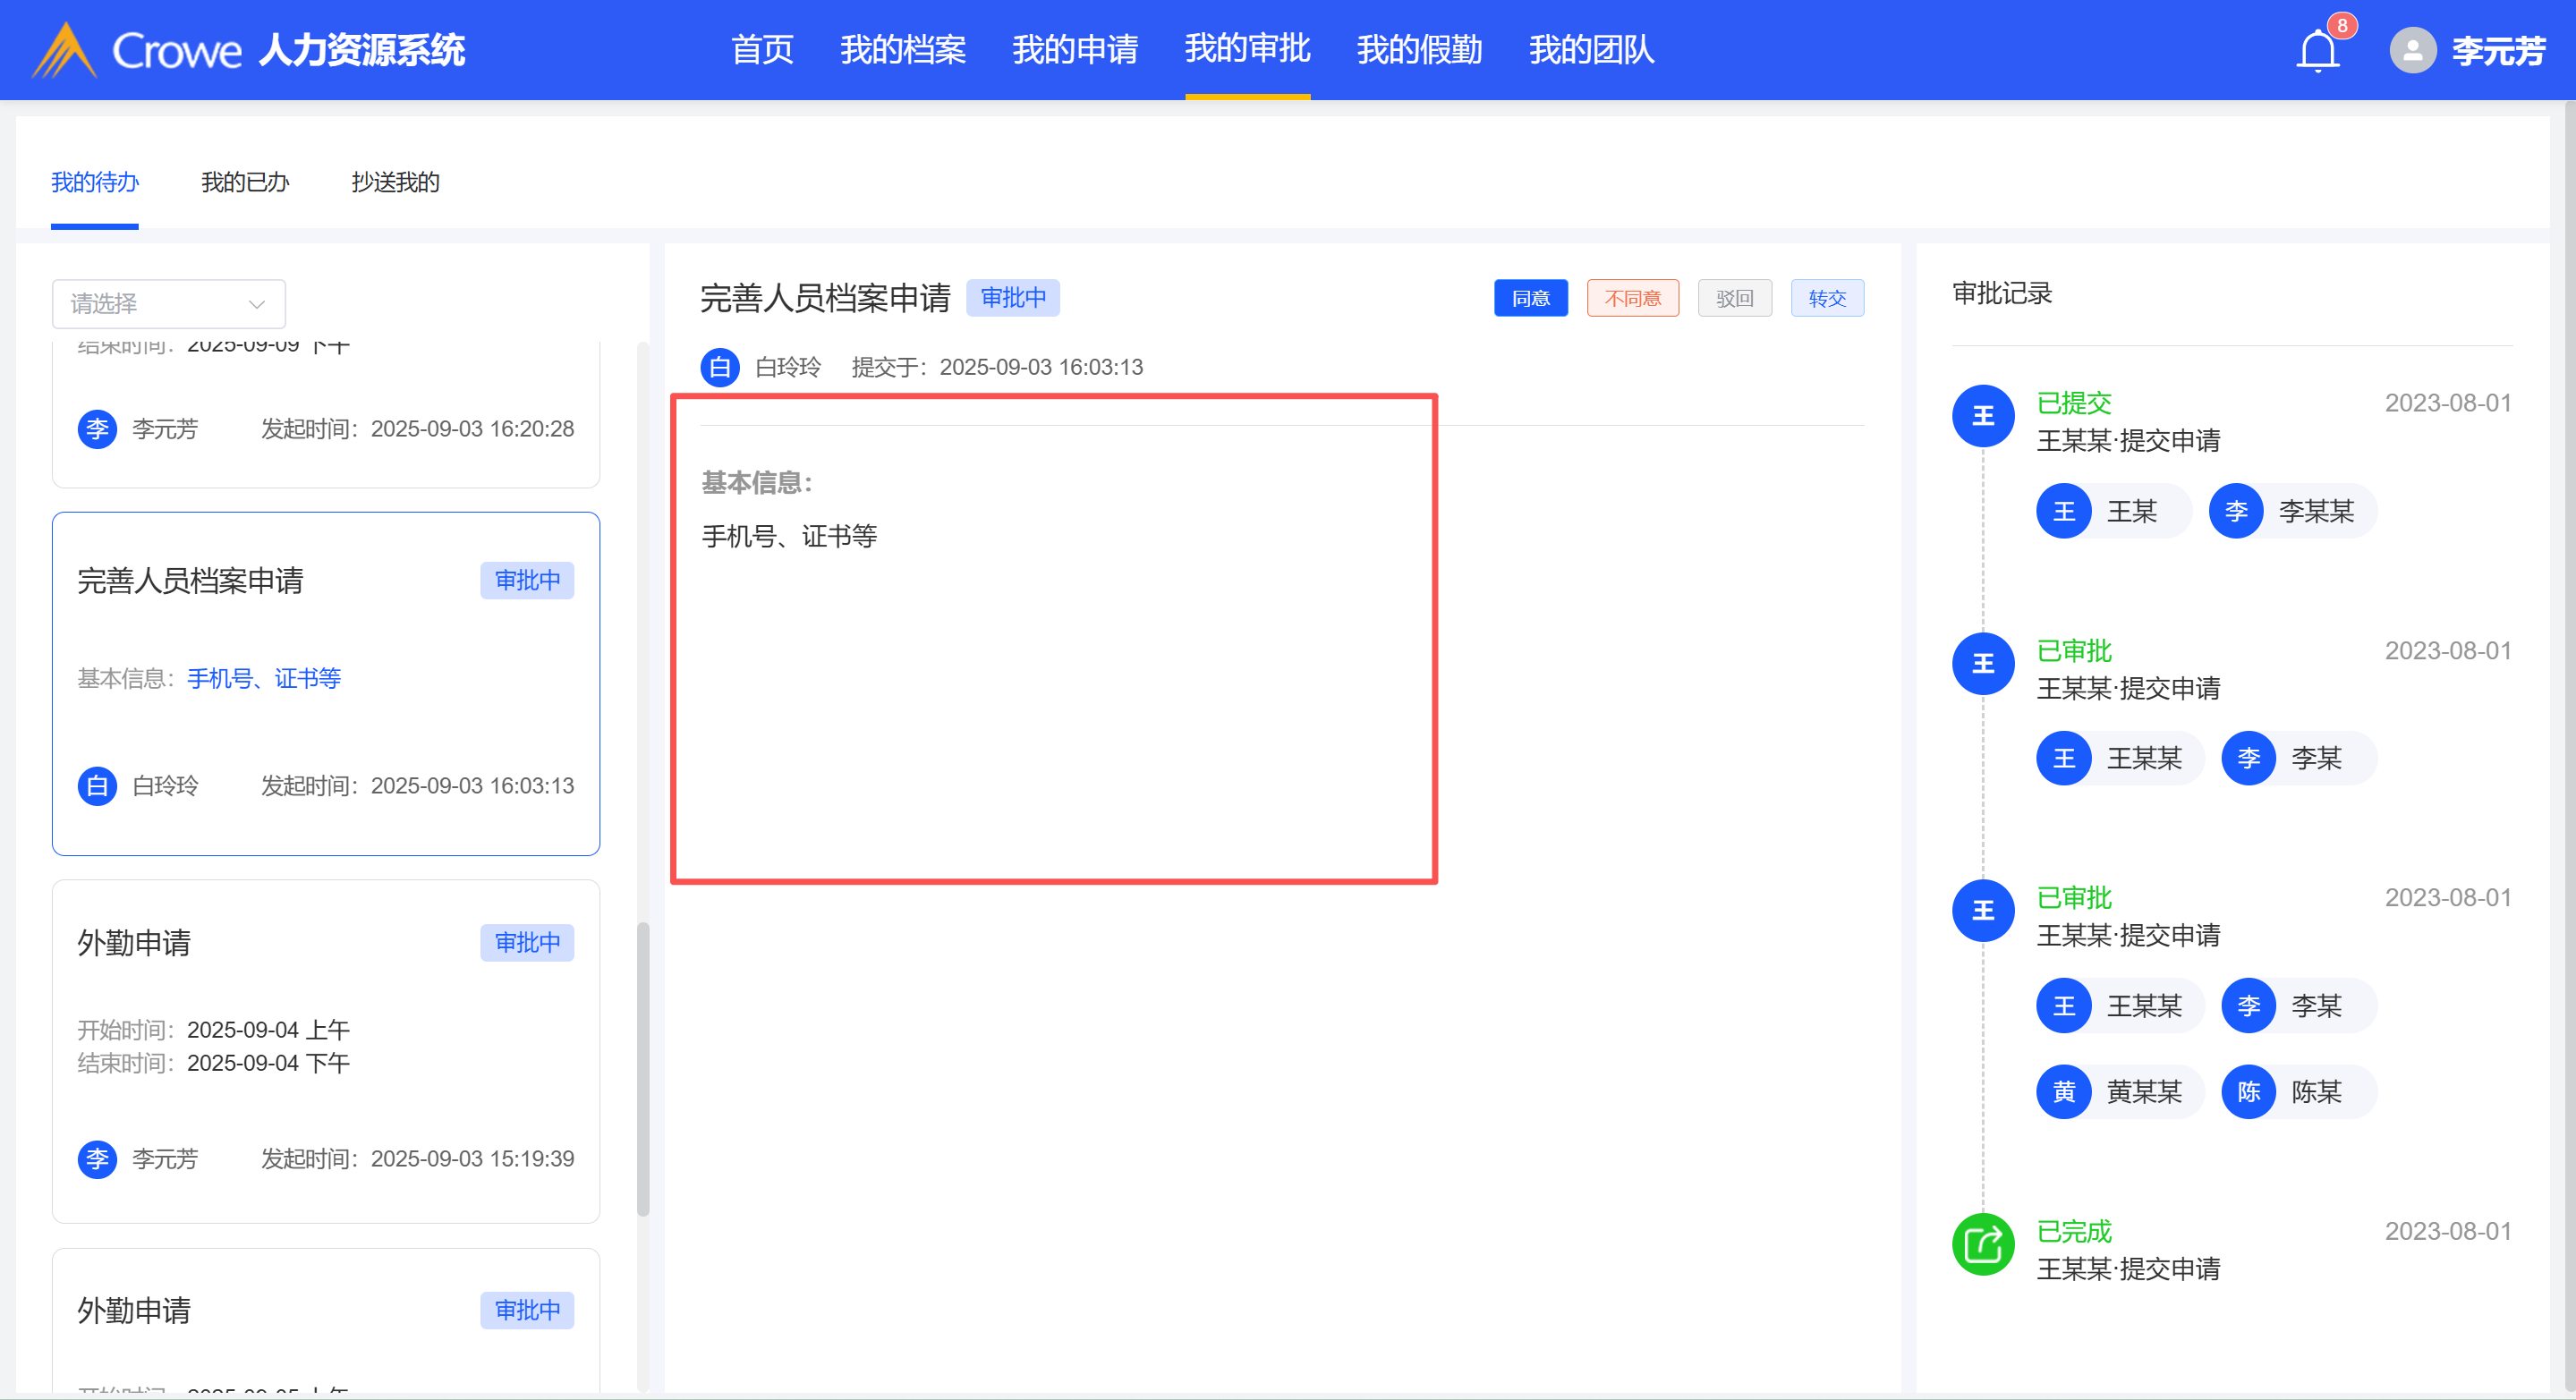The height and width of the screenshot is (1400, 2576).
Task: Click the 陈 avatar chip for 陈某
Action: pos(2248,1092)
